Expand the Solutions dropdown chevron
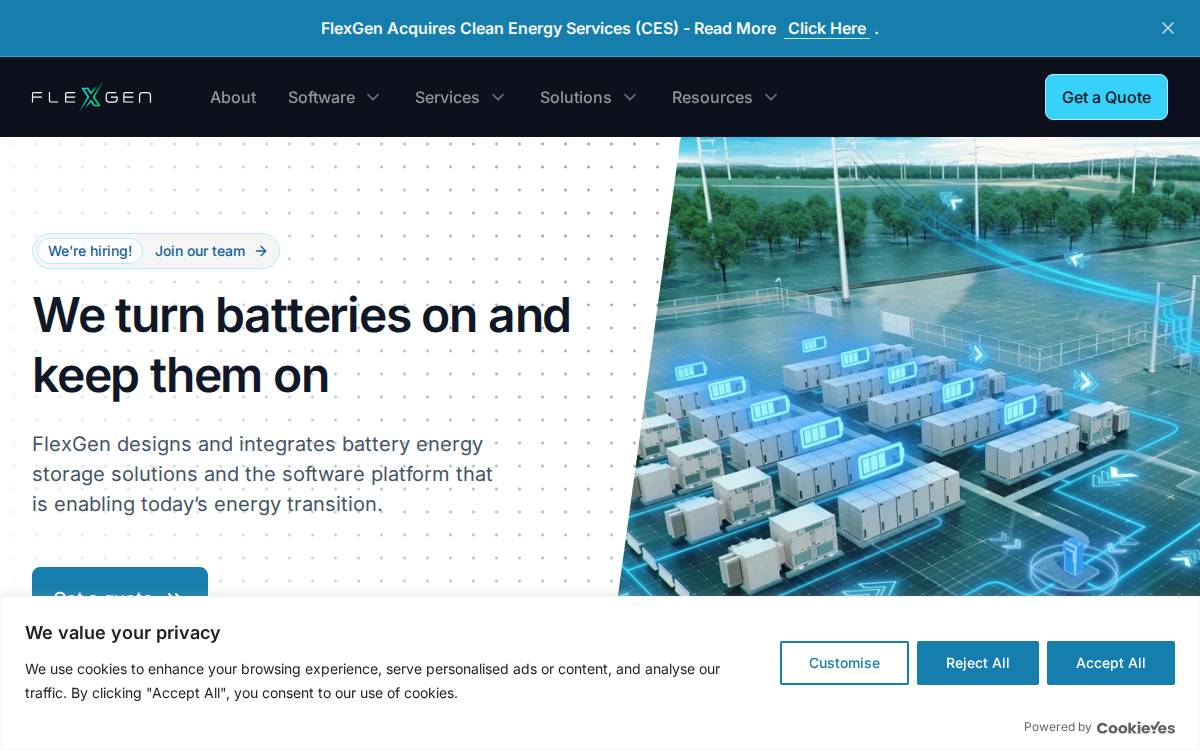 click(x=630, y=97)
